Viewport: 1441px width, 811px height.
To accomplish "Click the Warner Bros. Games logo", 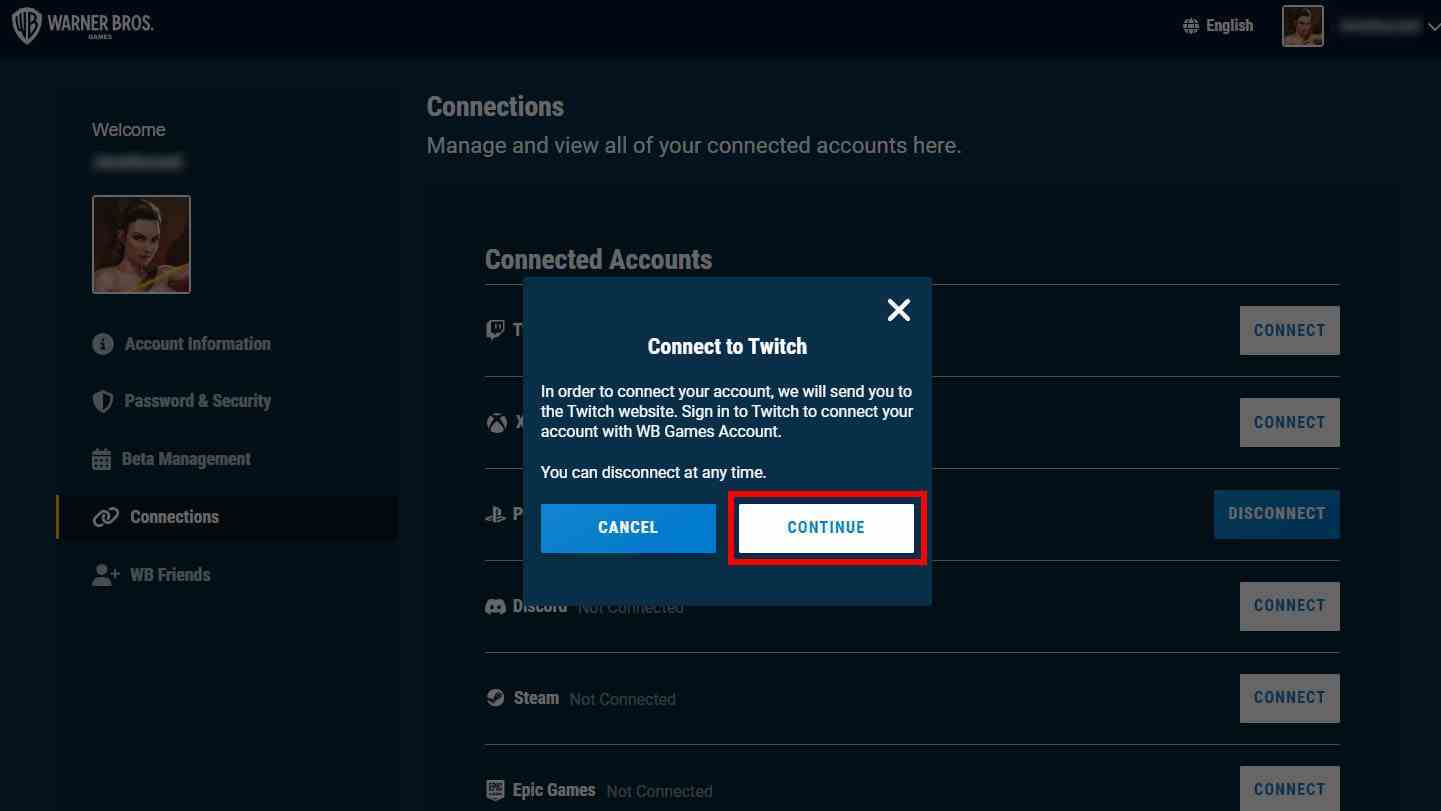I will [x=82, y=26].
